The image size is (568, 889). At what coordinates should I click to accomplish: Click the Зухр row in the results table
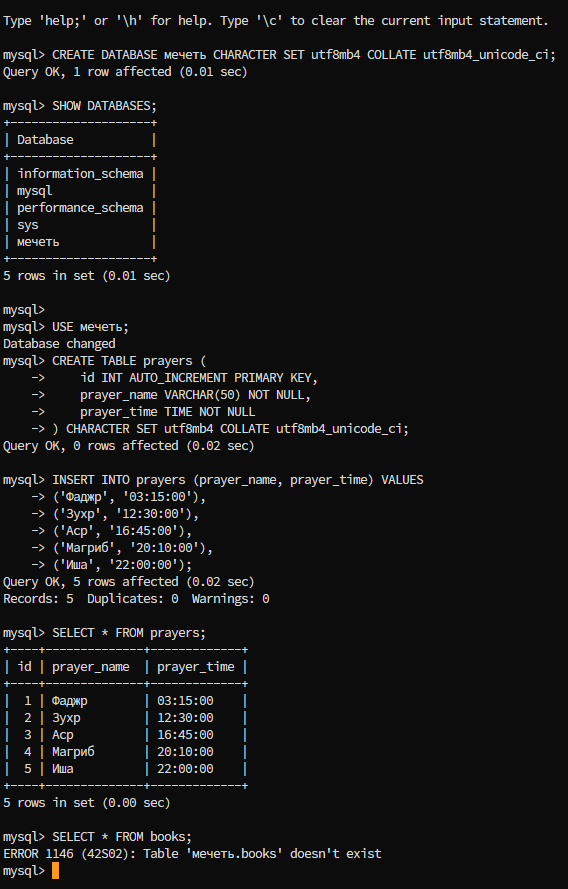pyautogui.click(x=125, y=718)
